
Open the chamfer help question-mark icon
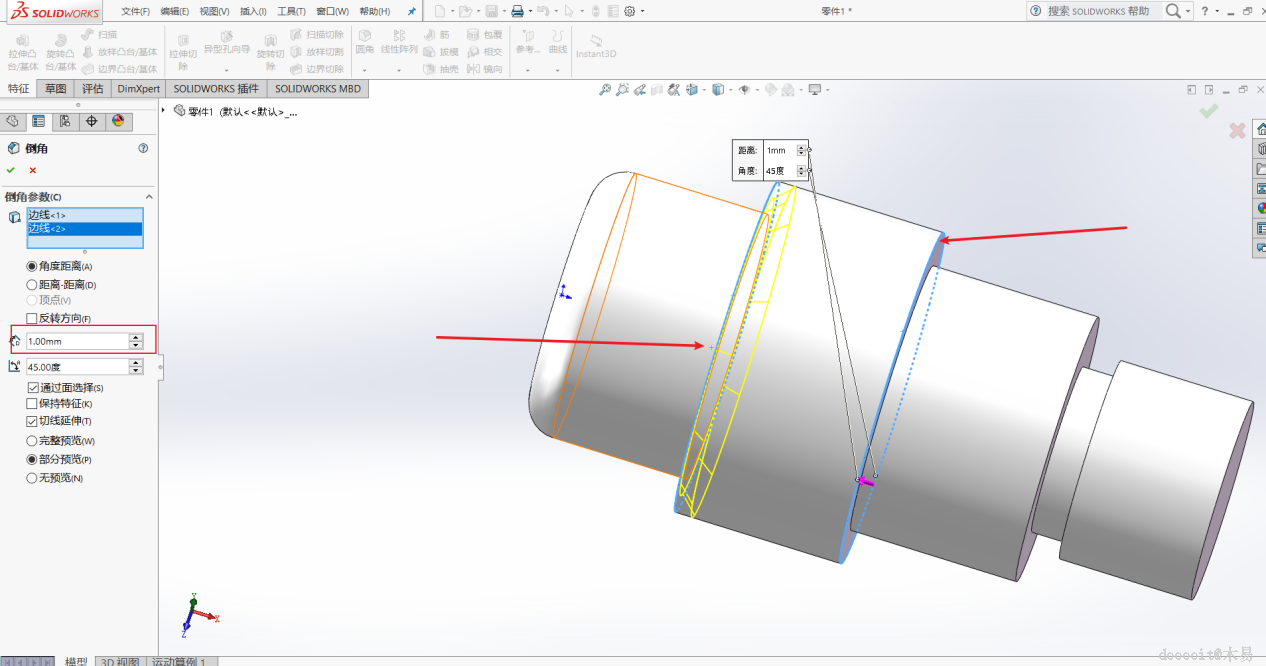coord(143,148)
